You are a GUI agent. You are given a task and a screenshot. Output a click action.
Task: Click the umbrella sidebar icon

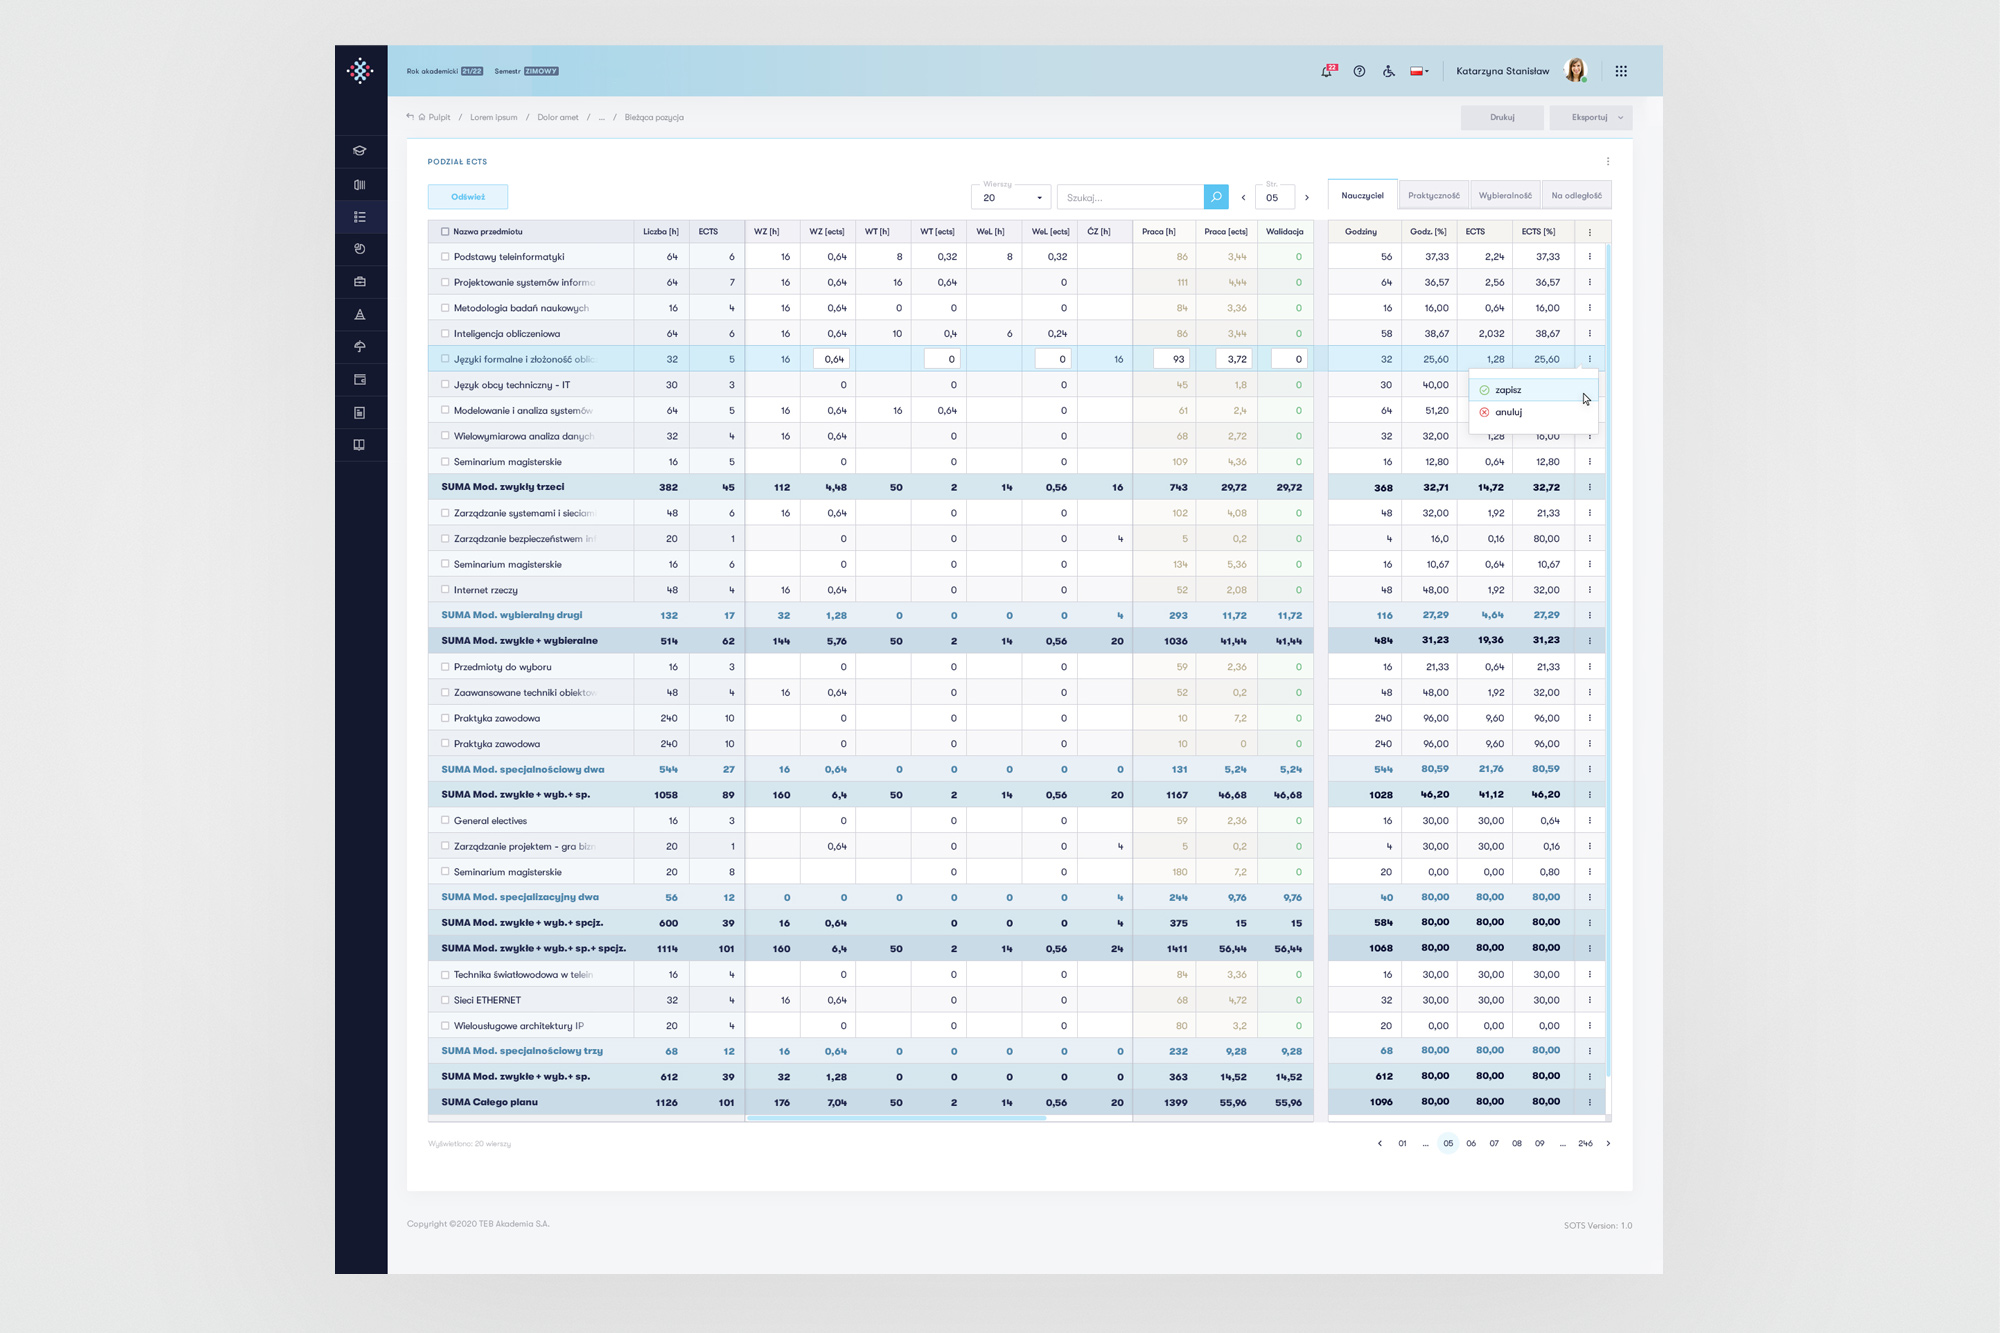(x=360, y=347)
